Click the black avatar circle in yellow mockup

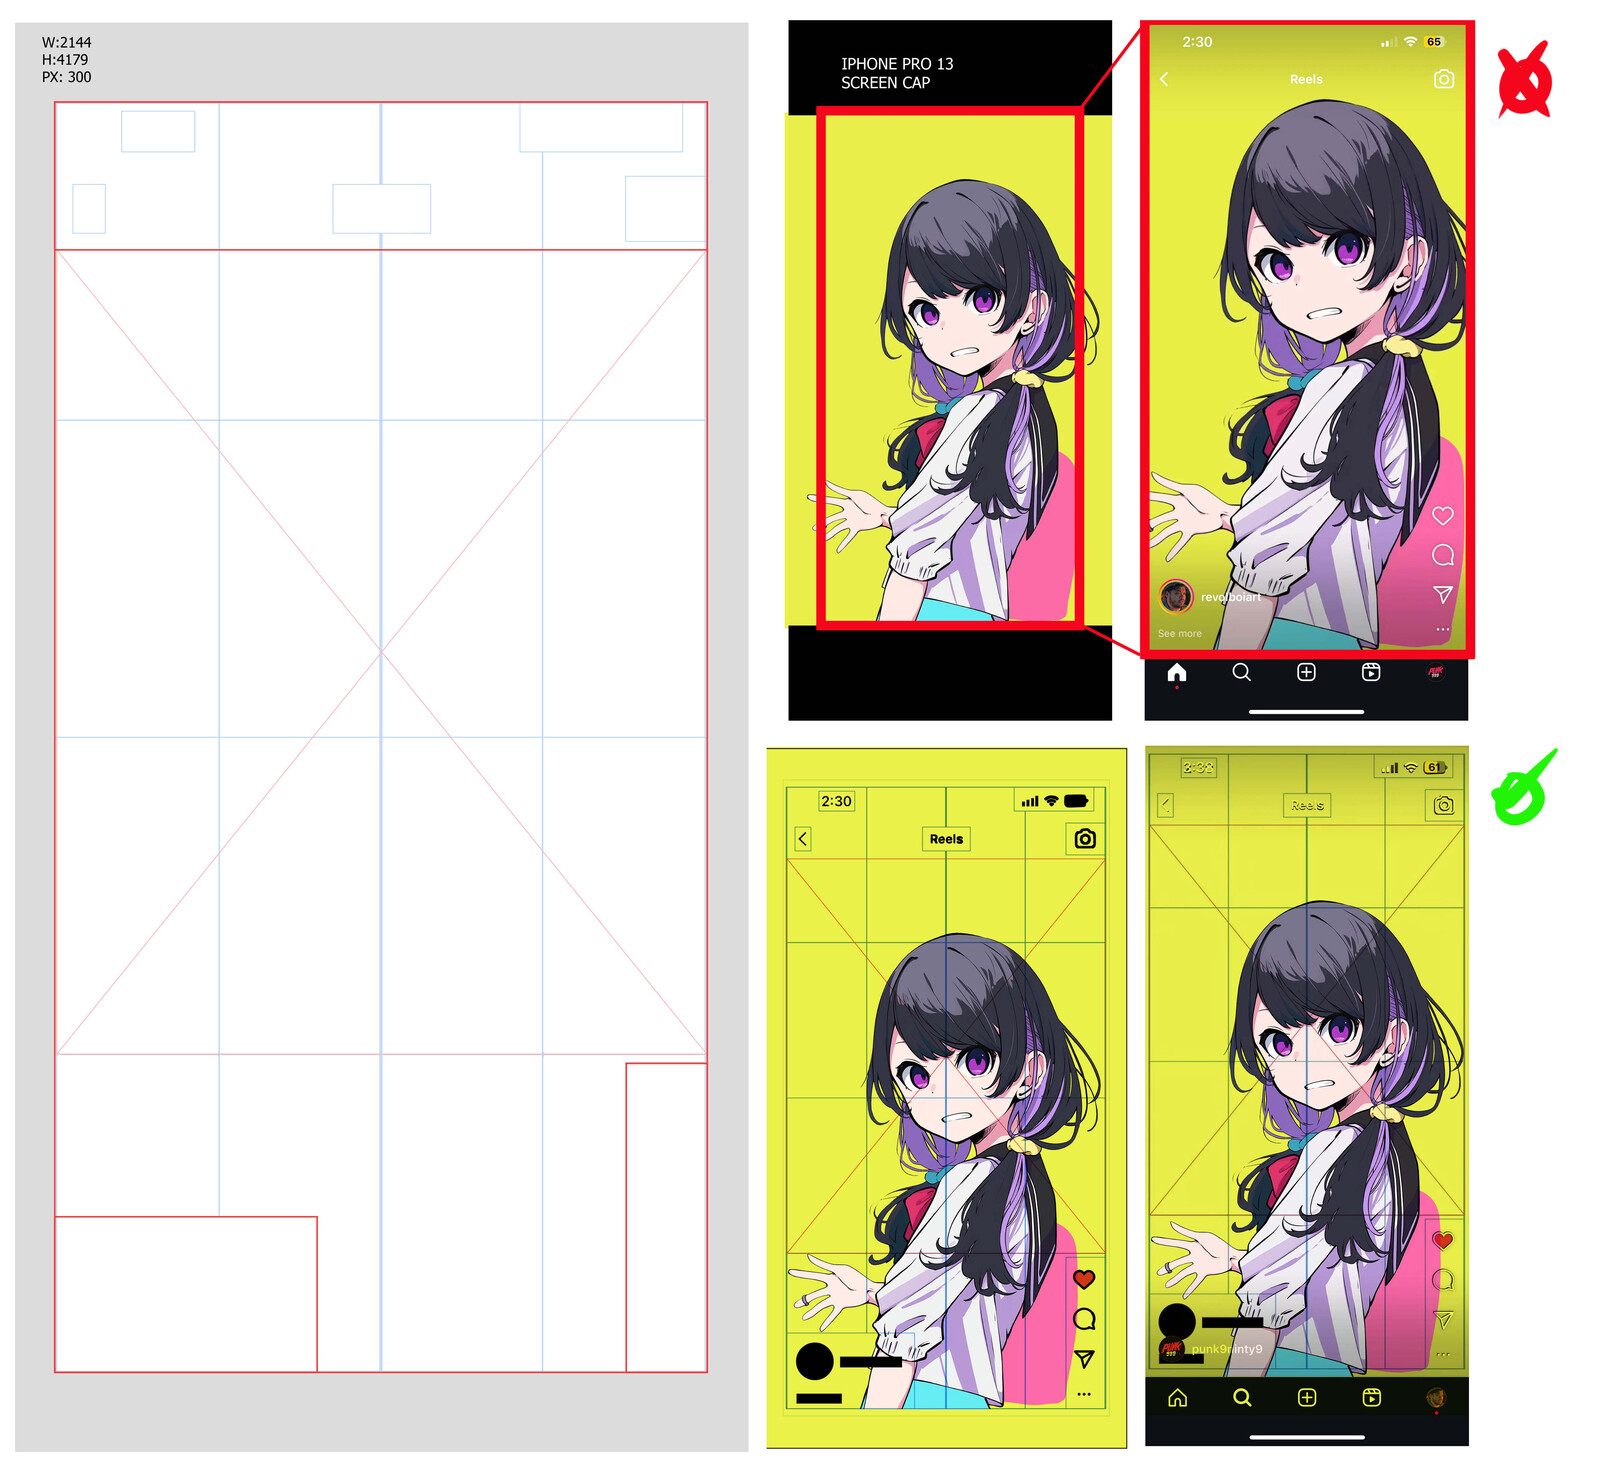tap(815, 1362)
